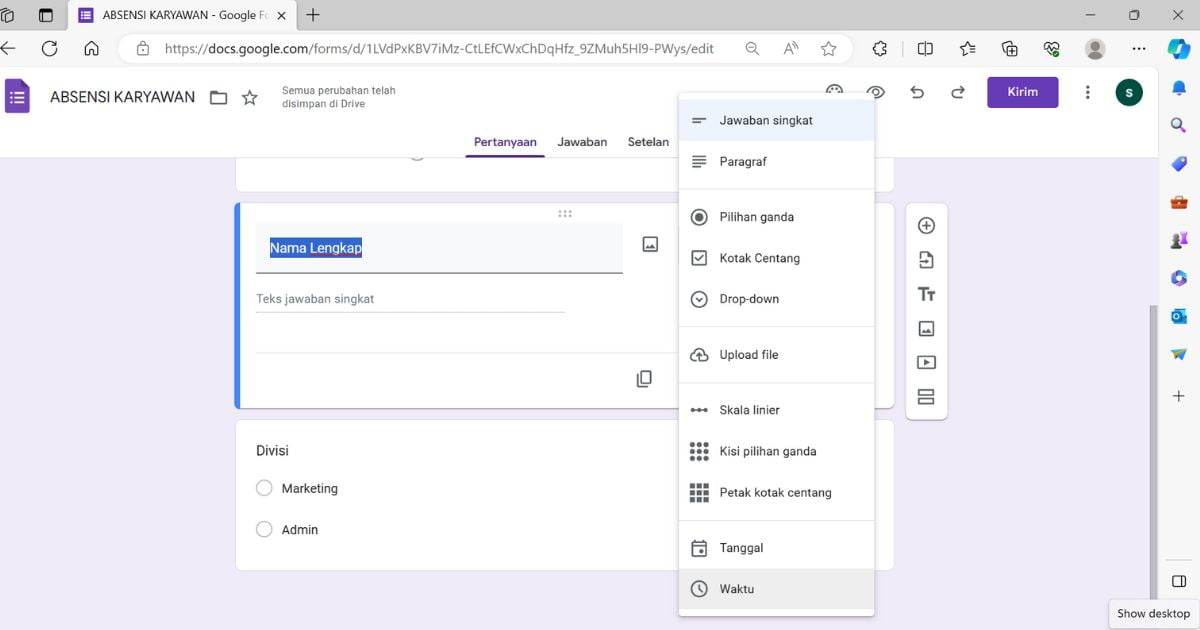Viewport: 1200px width, 630px height.
Task: Open the form's more options menu
Action: 1088,92
